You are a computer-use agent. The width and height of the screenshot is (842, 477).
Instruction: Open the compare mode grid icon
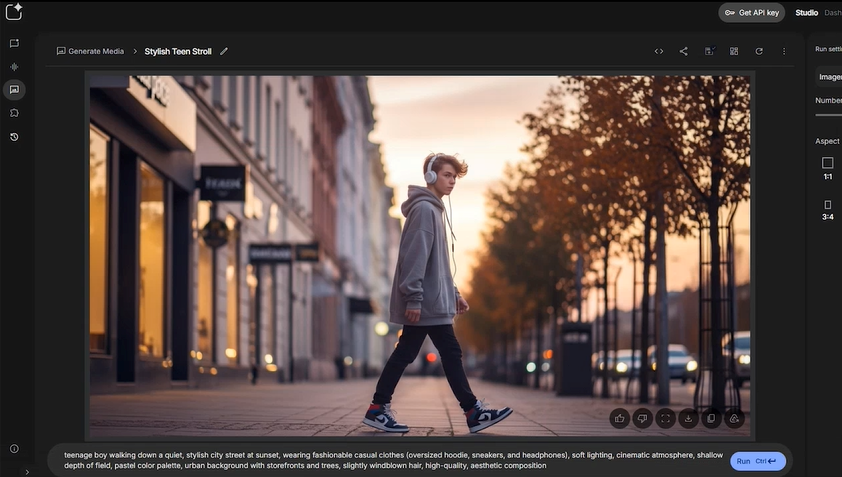734,52
